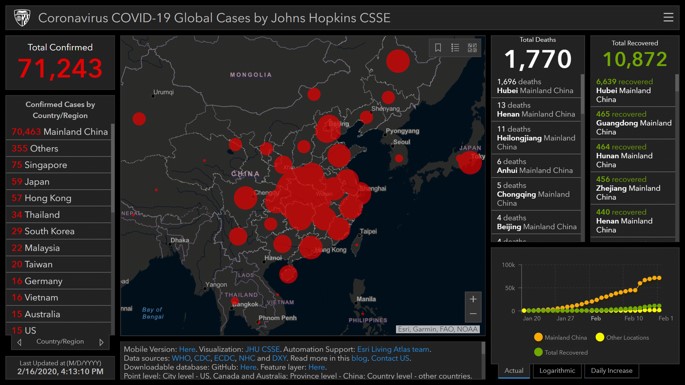Click the orange Mainland China legend swatch
Viewport: 685px width, 385px height.
tap(538, 337)
